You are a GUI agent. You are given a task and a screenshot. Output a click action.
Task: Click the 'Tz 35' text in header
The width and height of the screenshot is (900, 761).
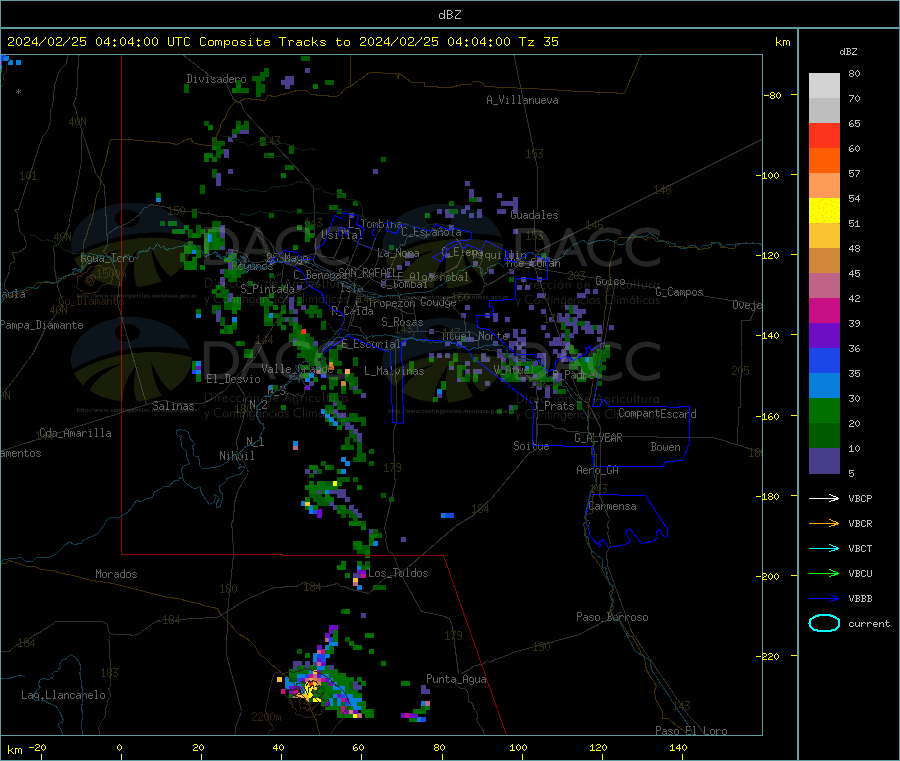[538, 42]
